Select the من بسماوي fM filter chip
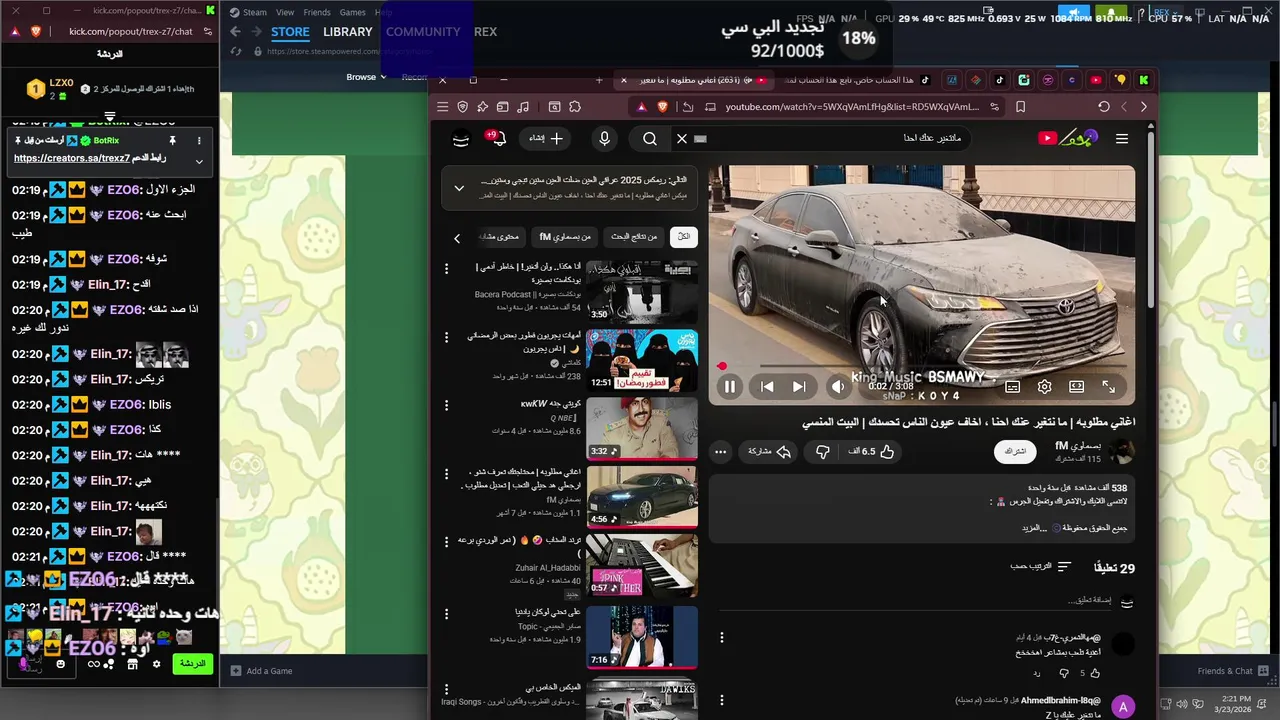This screenshot has width=1280, height=720. [566, 237]
